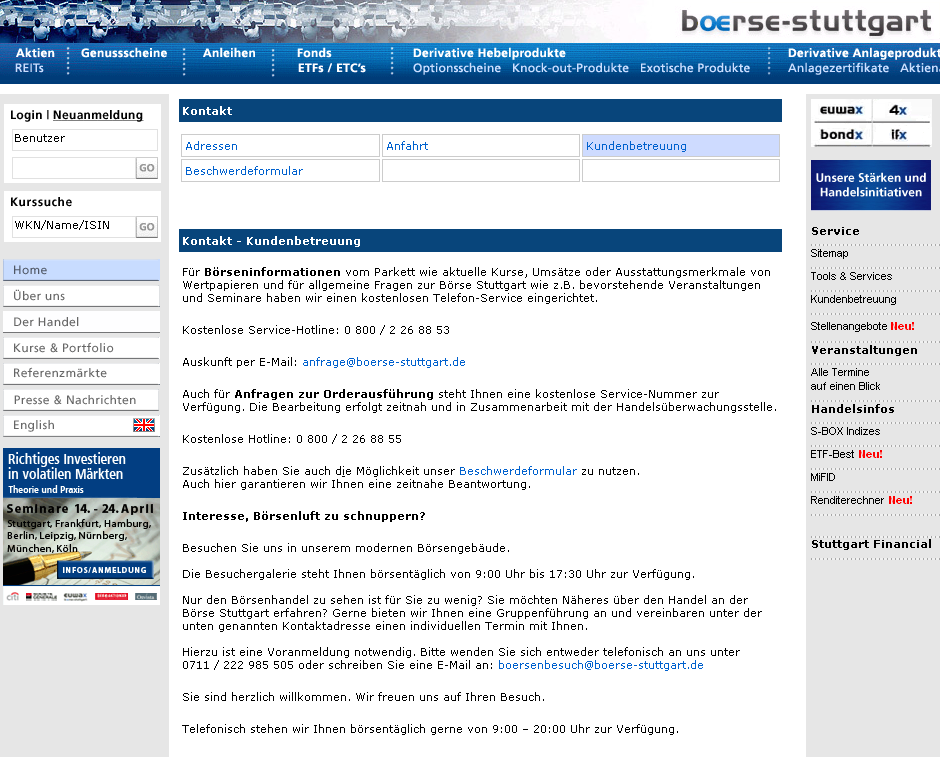Click the inline Beschwerdeformular text link

pos(517,471)
